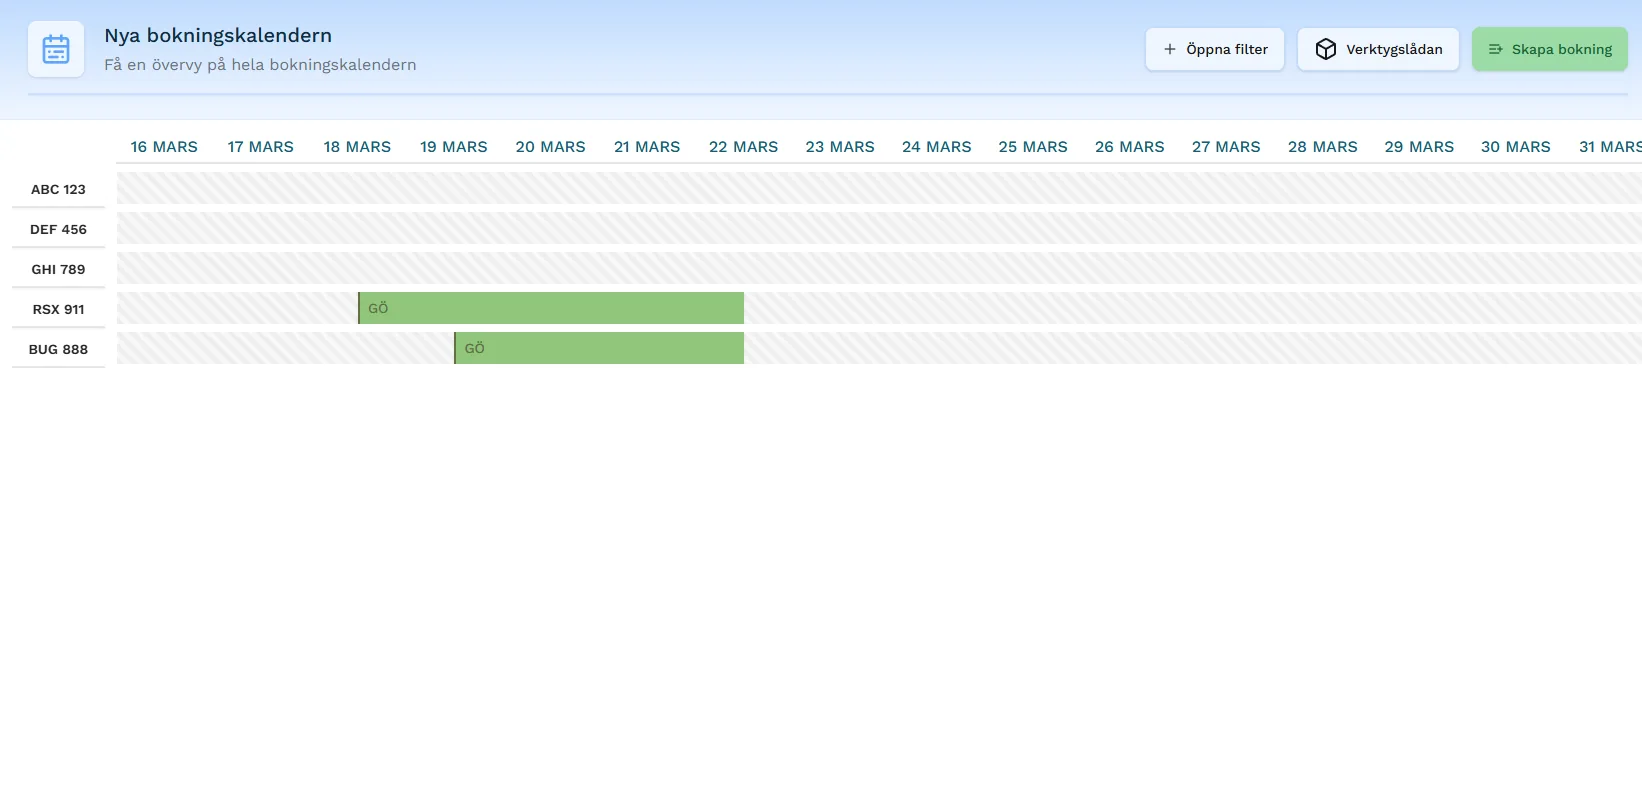
Task: Create a new booking with Skapa bokning
Action: (1549, 49)
